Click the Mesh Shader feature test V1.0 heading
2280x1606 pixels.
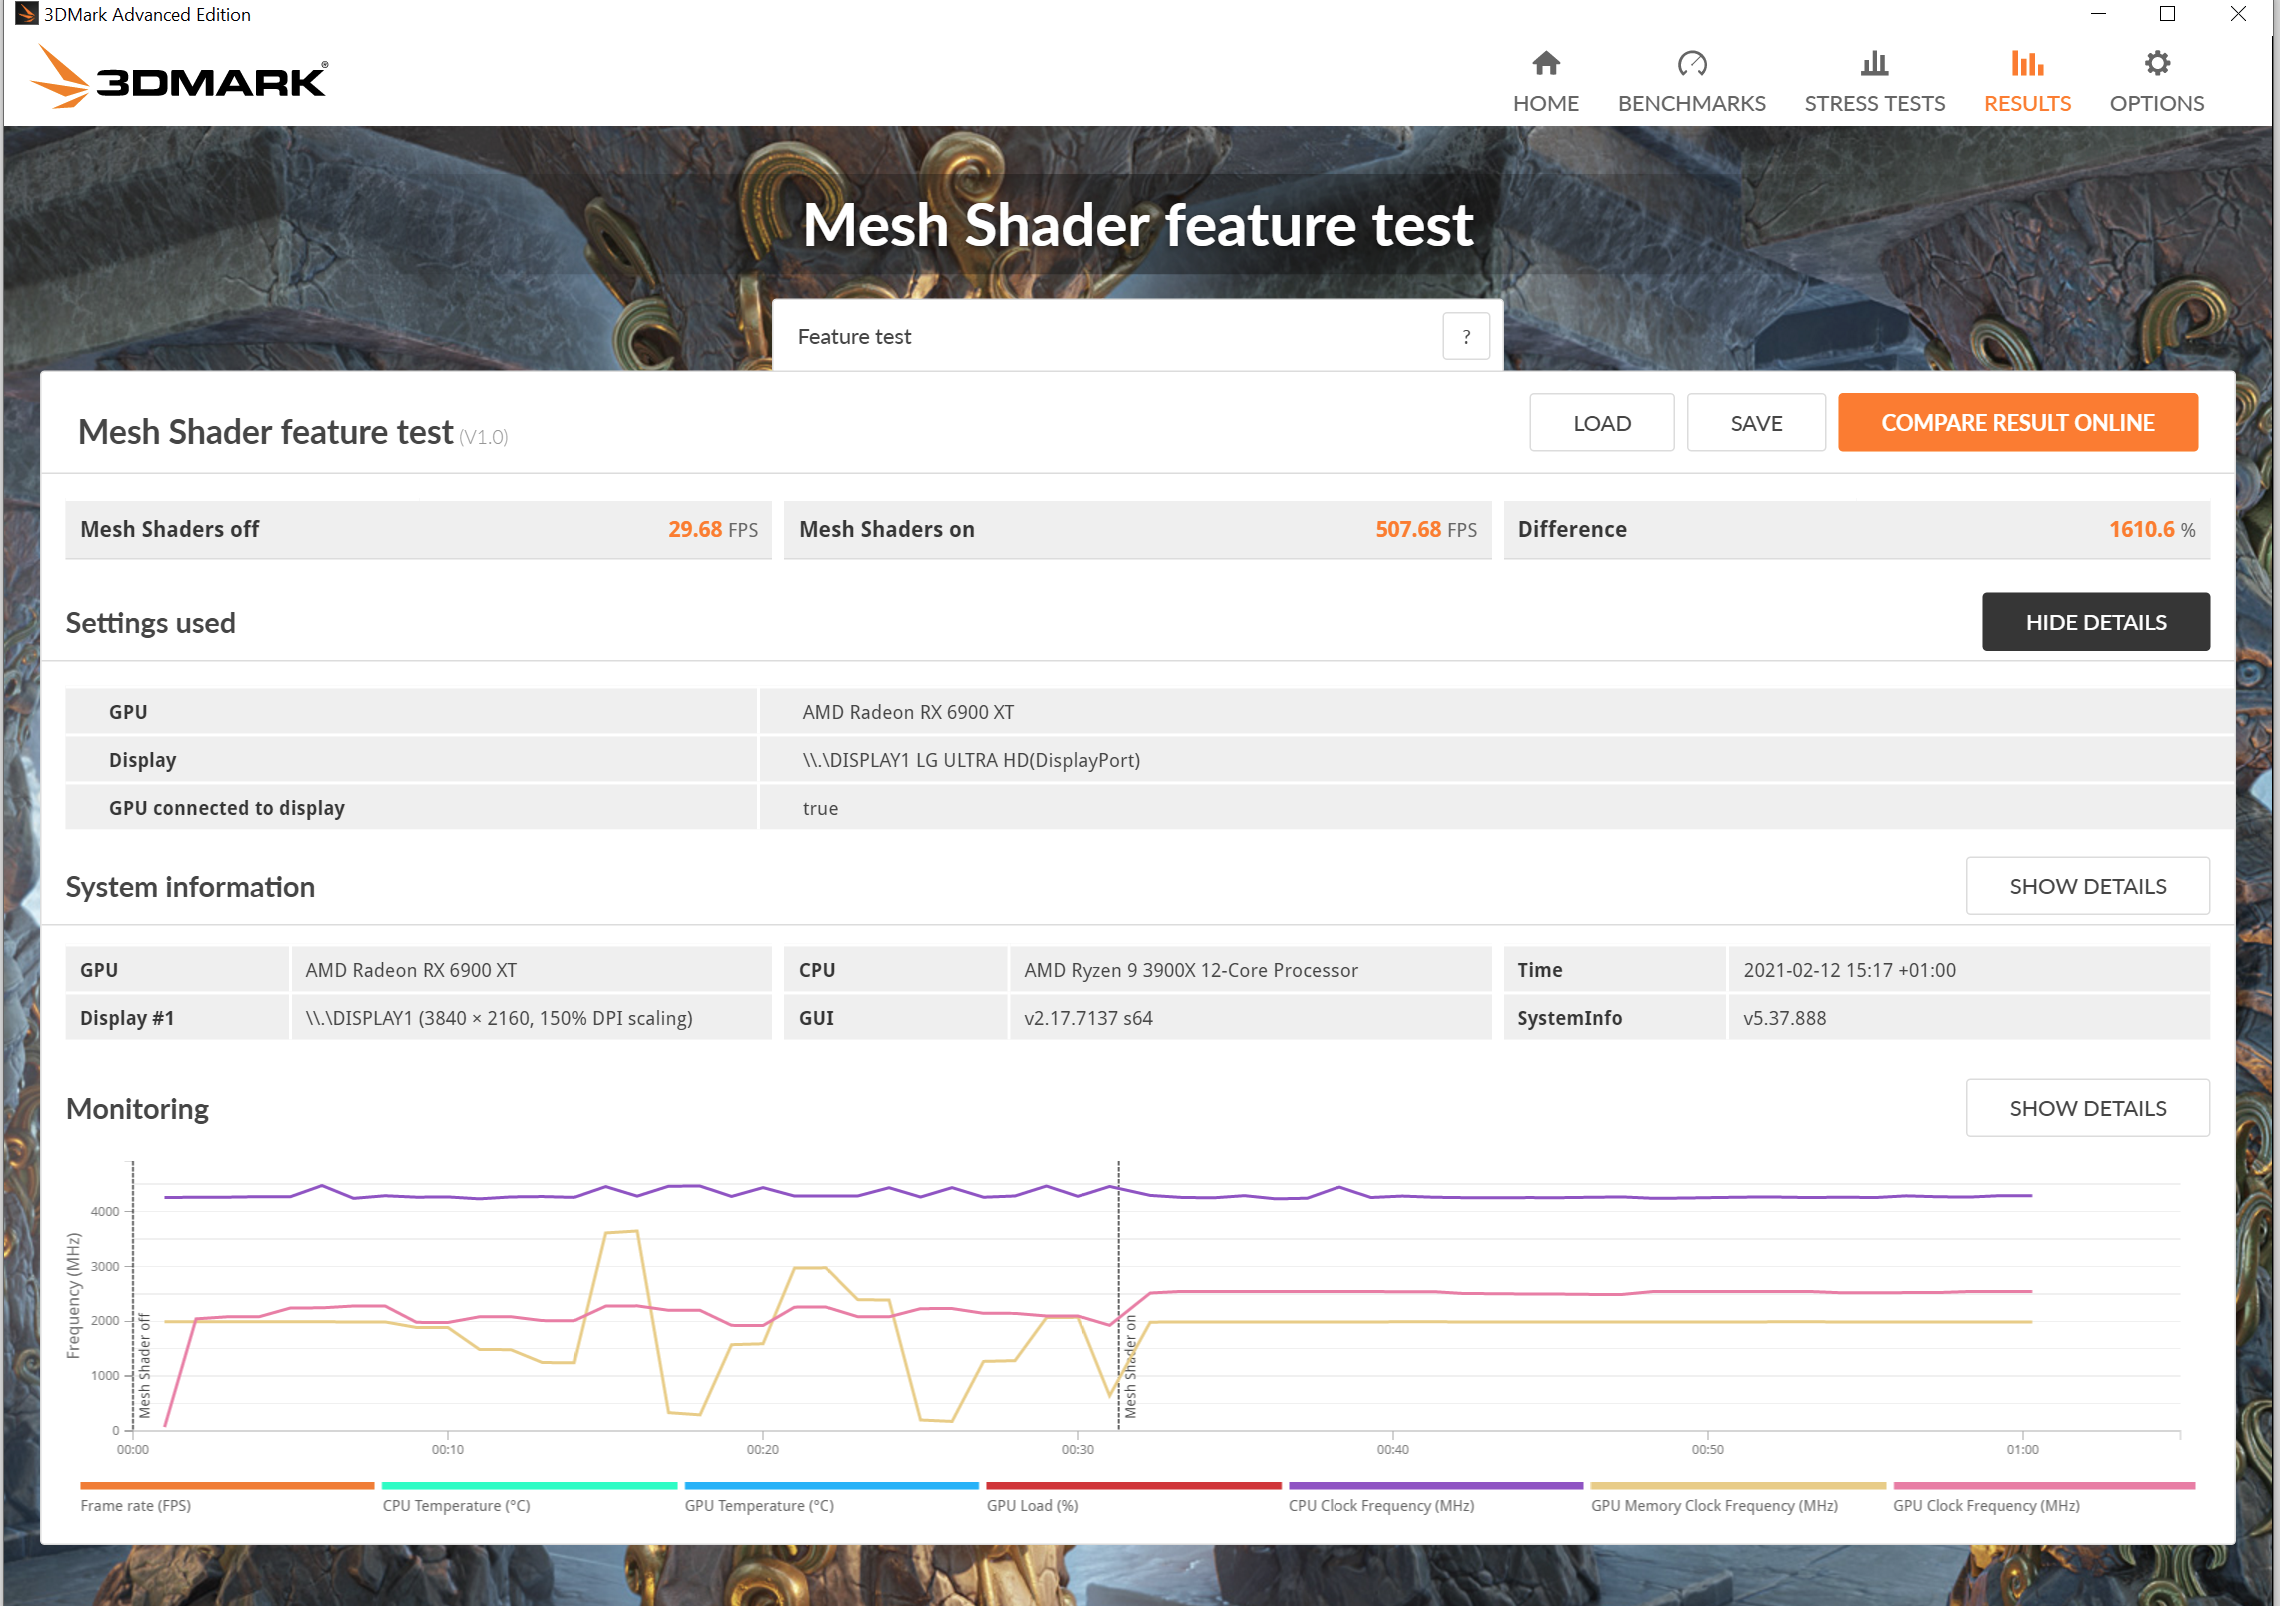[292, 432]
